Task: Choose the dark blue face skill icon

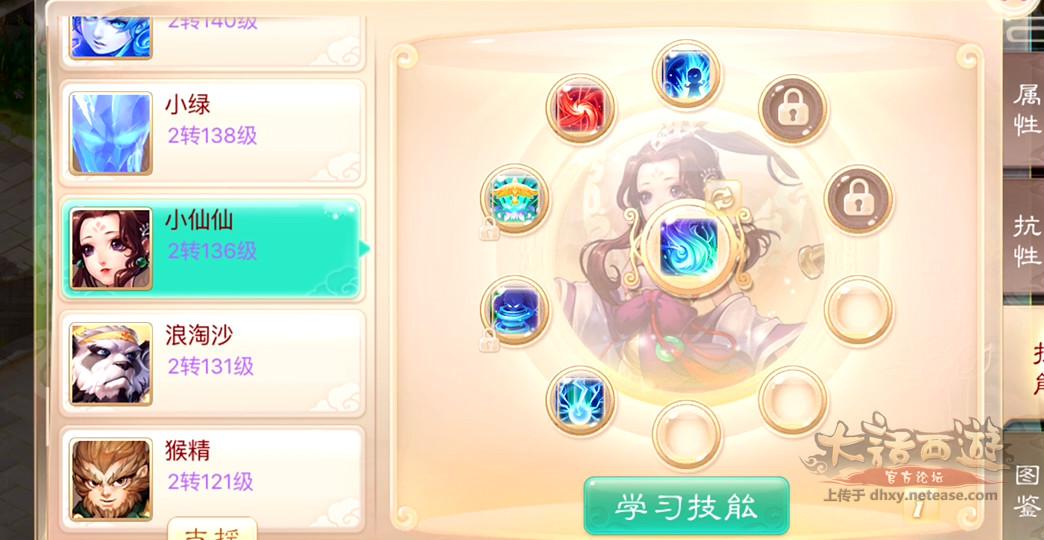Action: [514, 310]
